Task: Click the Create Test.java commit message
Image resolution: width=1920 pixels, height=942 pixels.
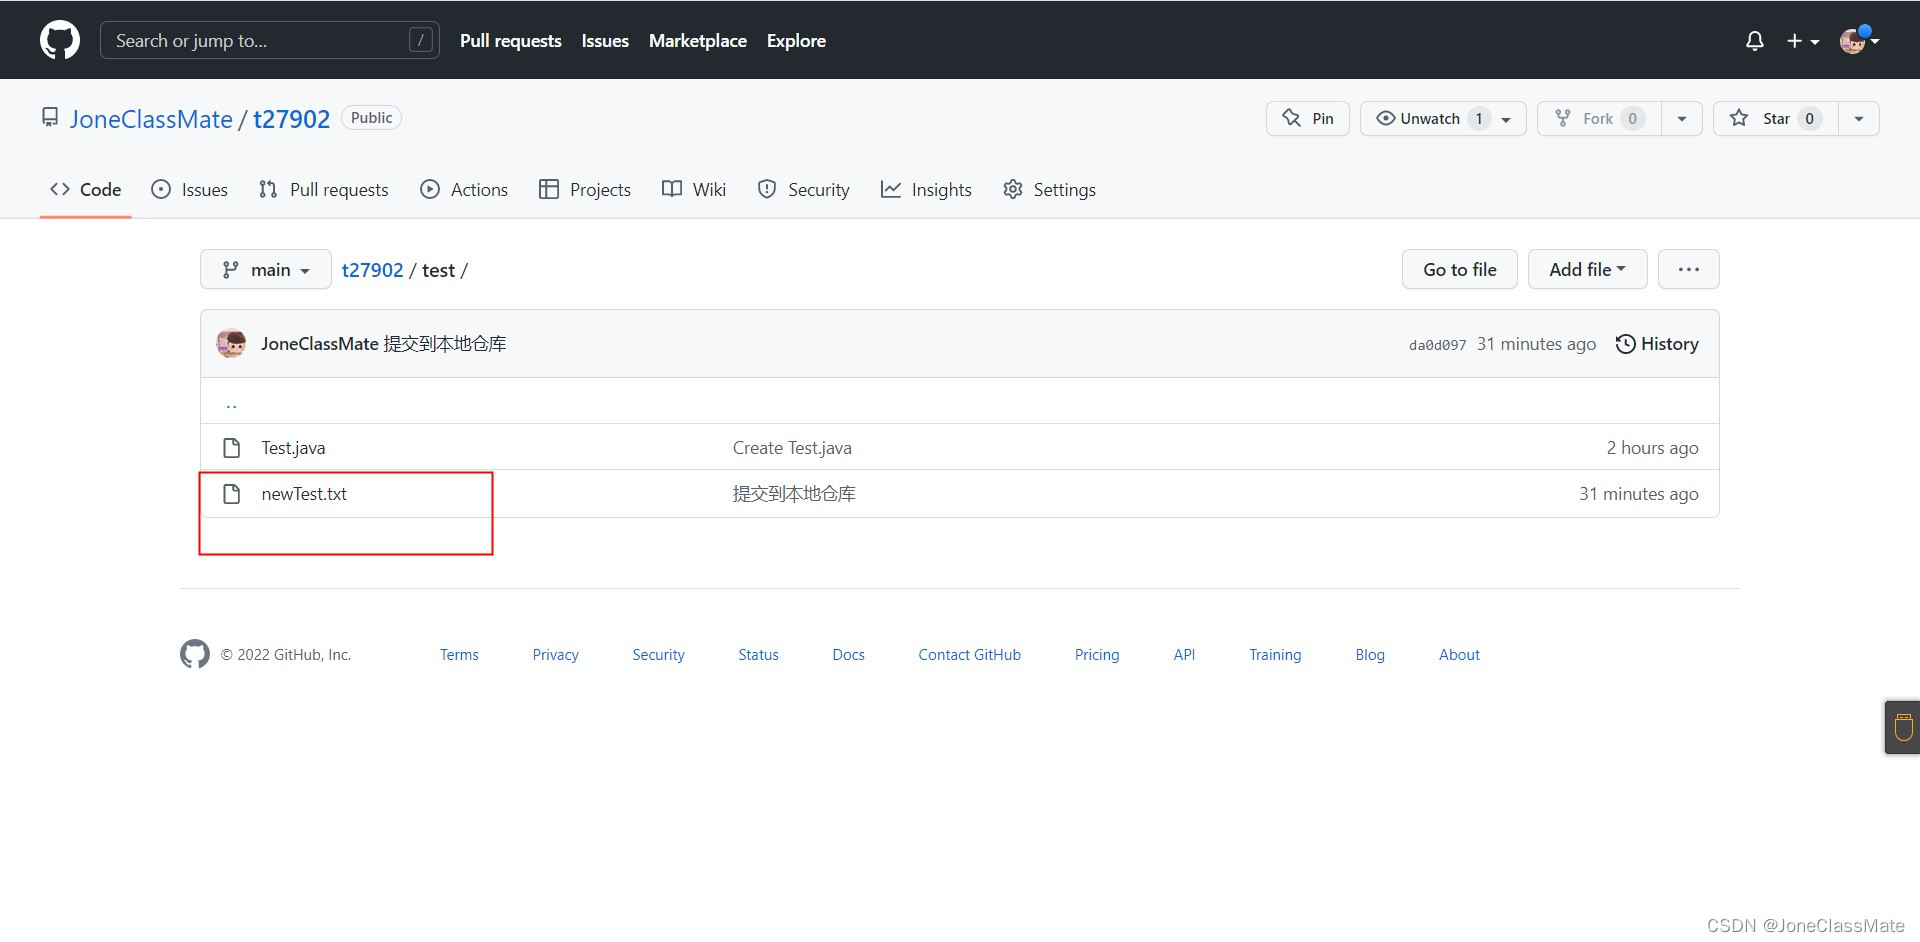Action: point(792,447)
